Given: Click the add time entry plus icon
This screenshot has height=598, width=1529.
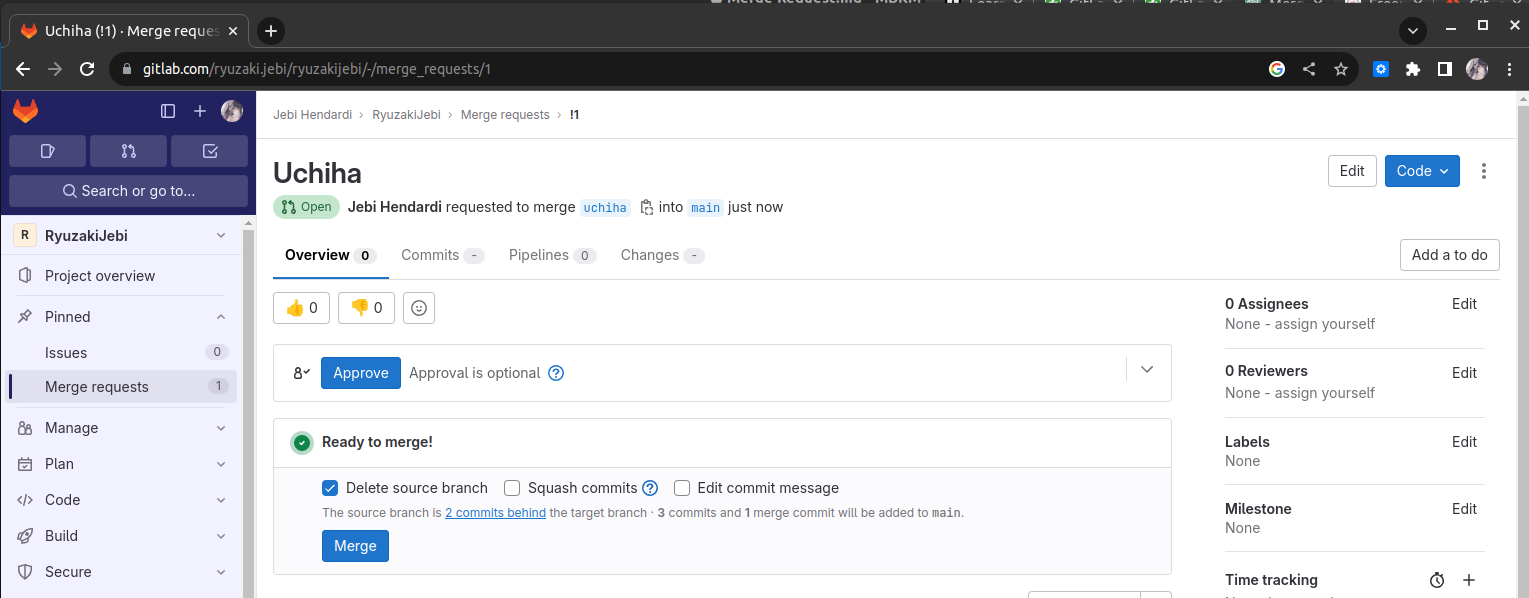Looking at the screenshot, I should point(1469,580).
